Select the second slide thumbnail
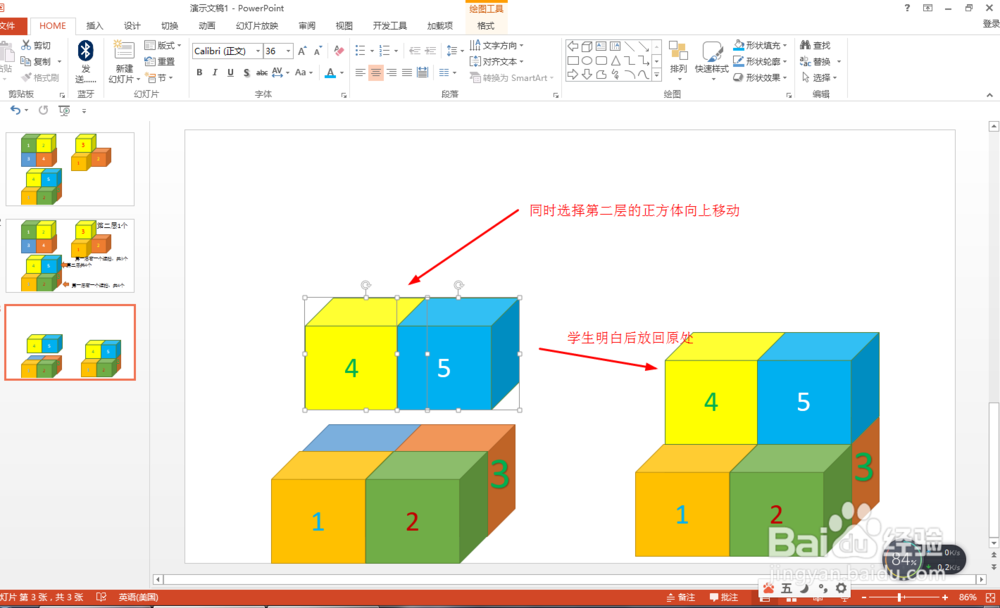 (x=70, y=256)
